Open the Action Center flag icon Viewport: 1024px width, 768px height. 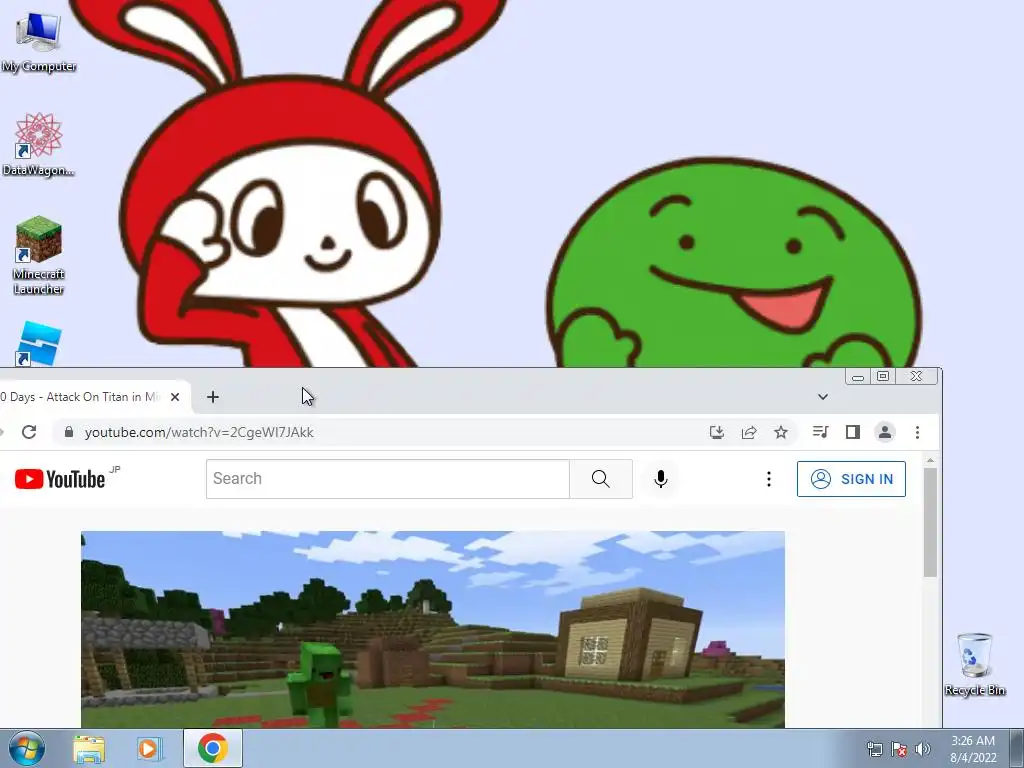[899, 749]
